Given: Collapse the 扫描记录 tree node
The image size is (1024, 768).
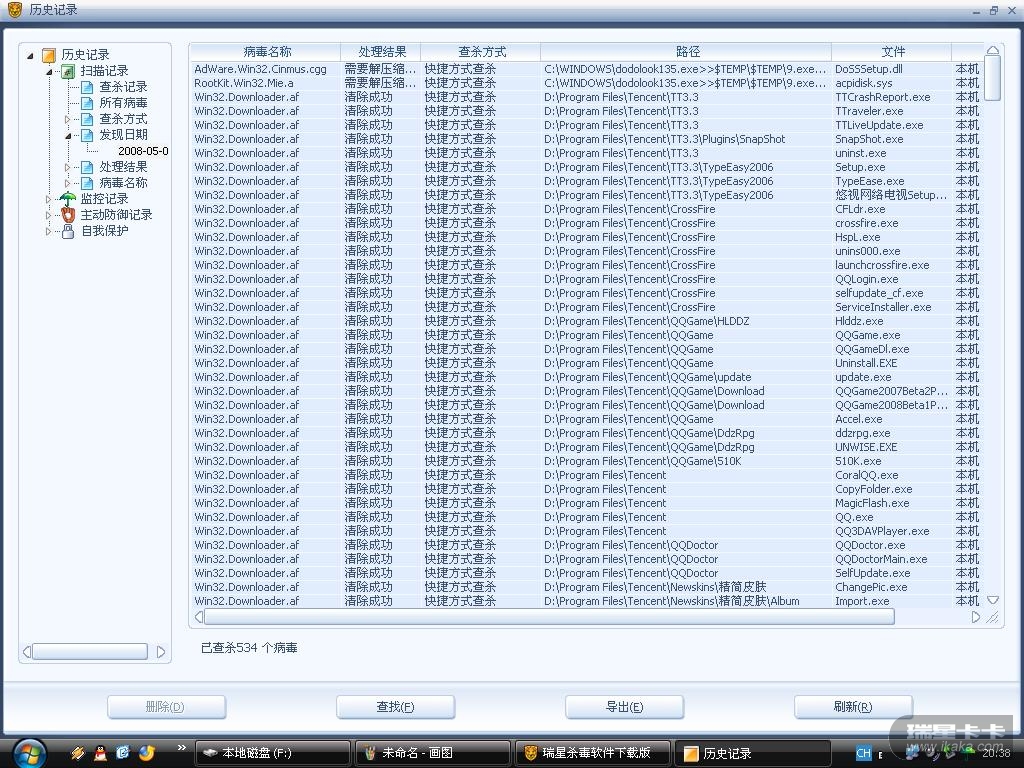Looking at the screenshot, I should tap(49, 72).
